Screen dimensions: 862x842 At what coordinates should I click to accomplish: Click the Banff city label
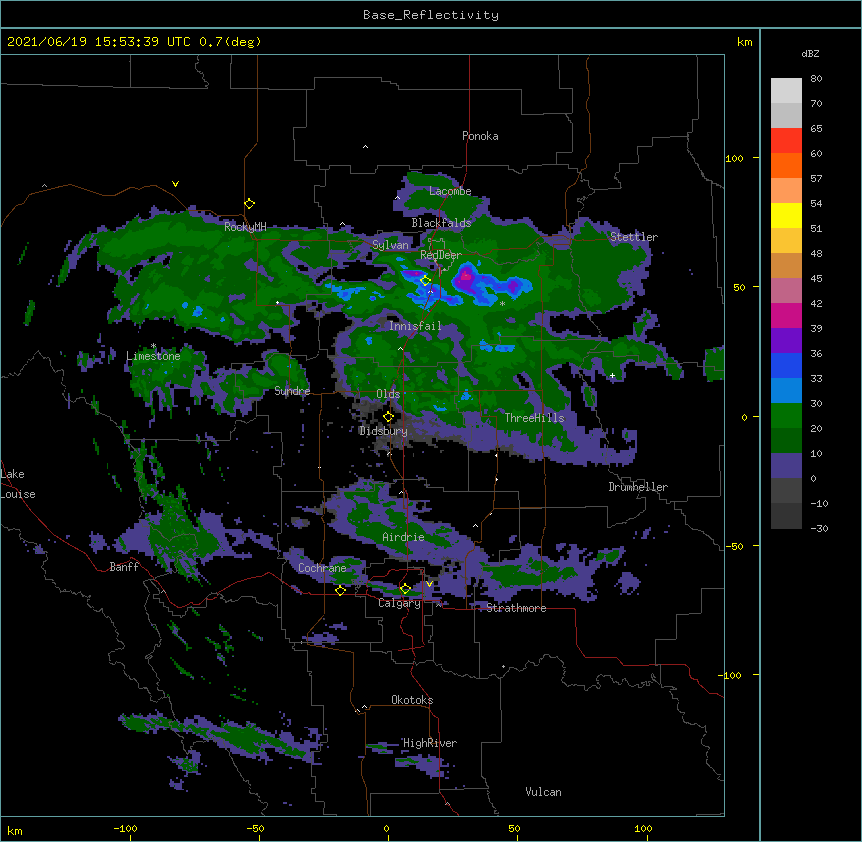(x=124, y=567)
